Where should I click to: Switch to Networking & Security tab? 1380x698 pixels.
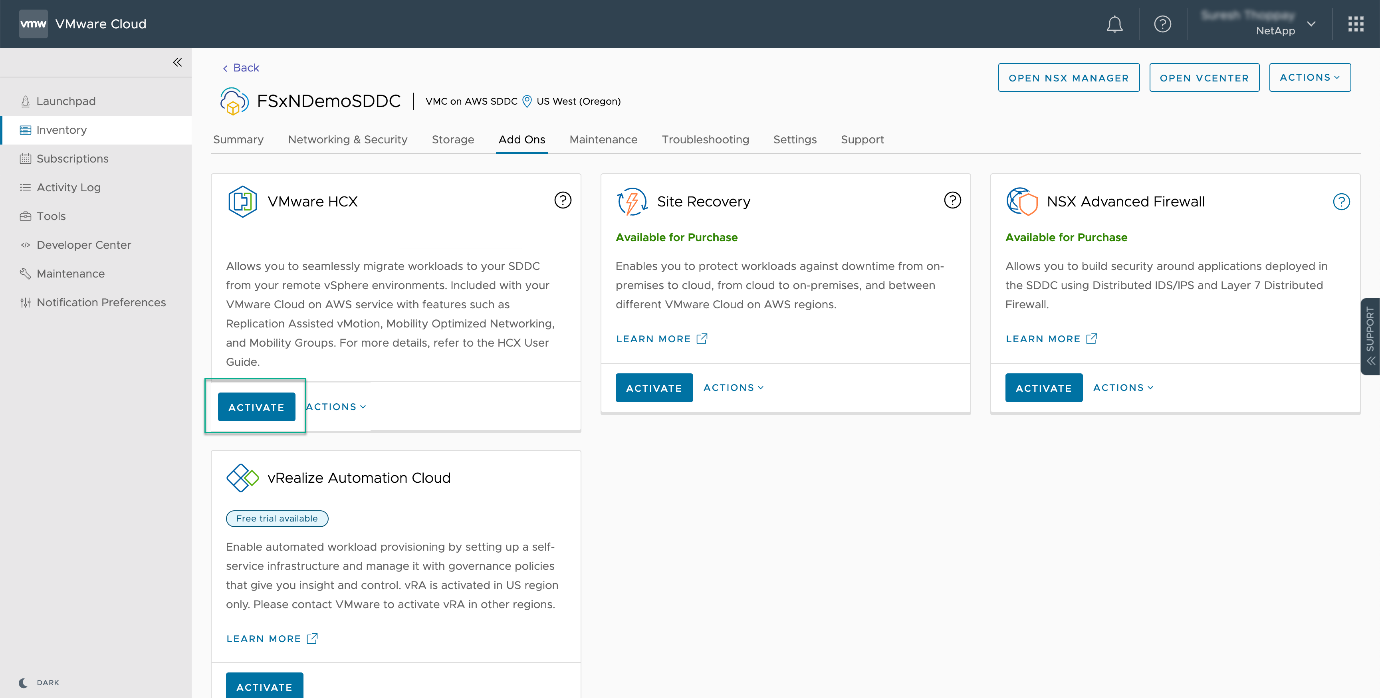click(347, 139)
